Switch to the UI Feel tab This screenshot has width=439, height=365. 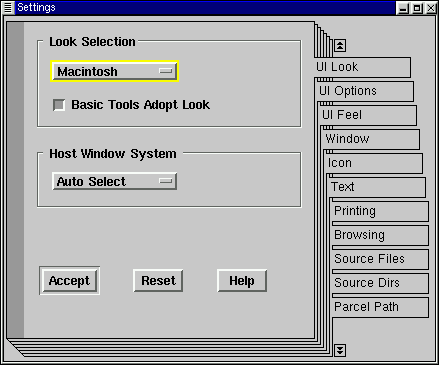[x=368, y=115]
